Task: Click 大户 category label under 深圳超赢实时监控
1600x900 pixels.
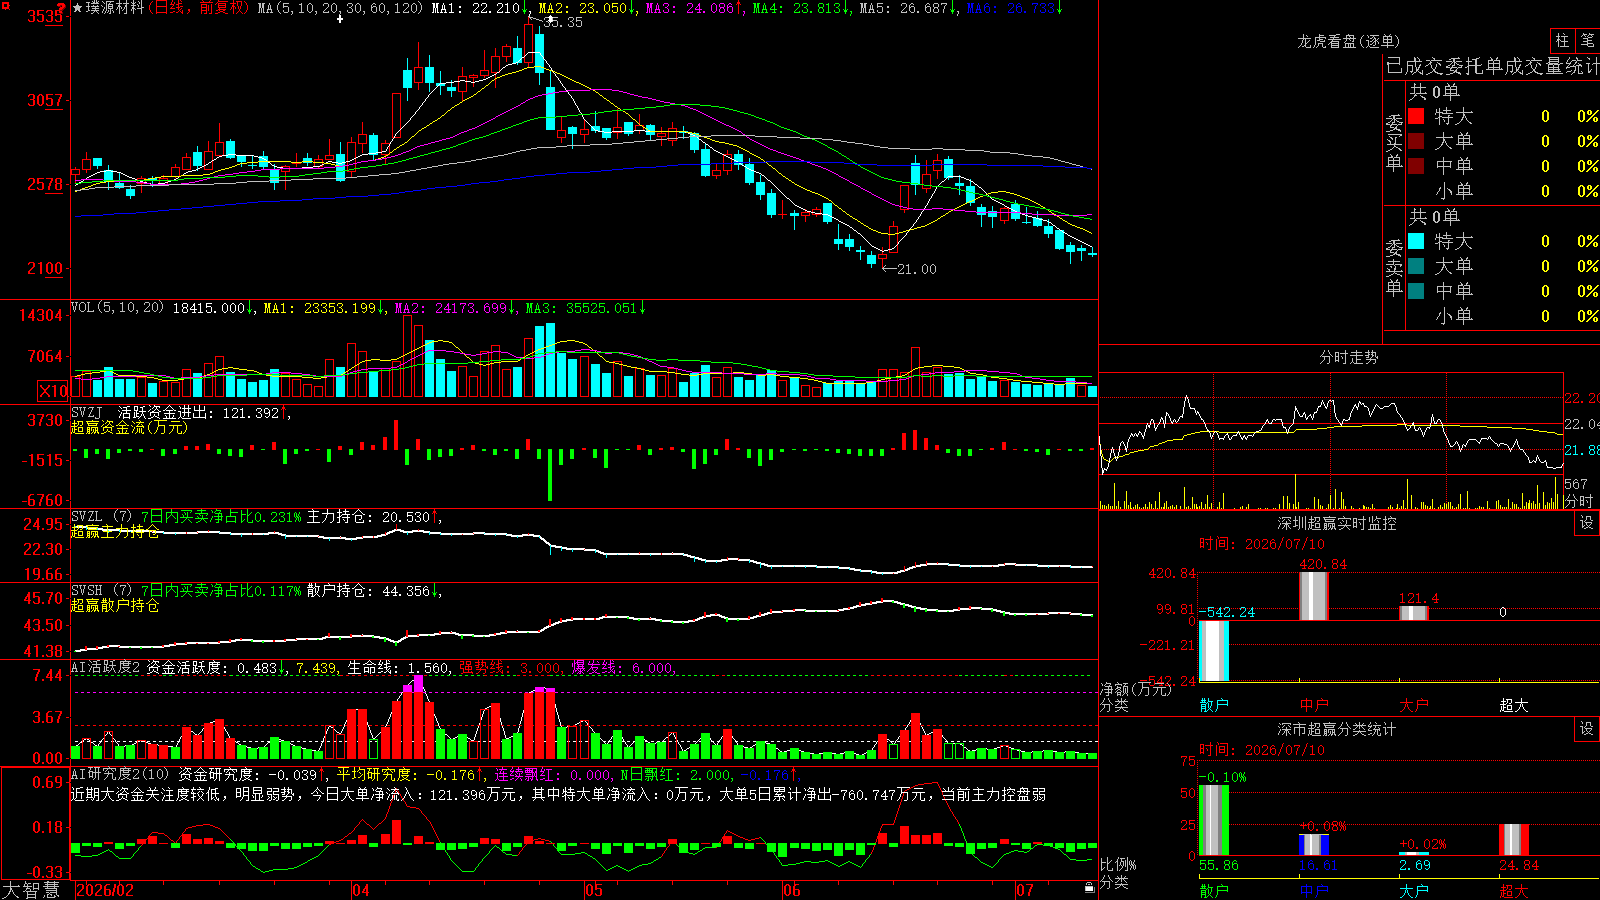Action: [x=1414, y=705]
